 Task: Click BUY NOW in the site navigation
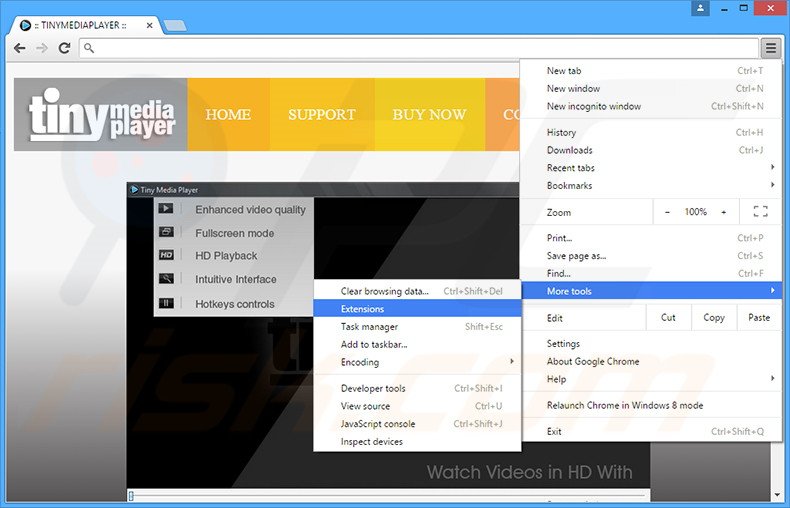pyautogui.click(x=429, y=114)
